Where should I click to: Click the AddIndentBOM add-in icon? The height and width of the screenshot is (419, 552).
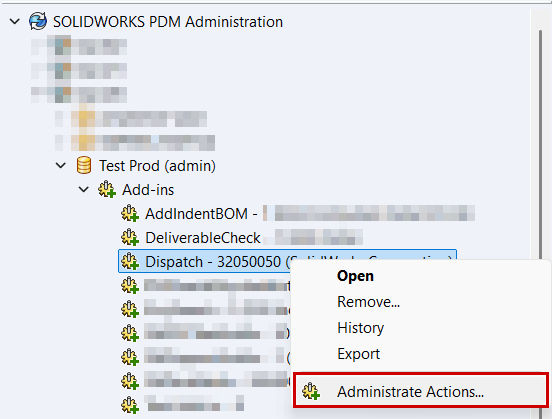(130, 213)
